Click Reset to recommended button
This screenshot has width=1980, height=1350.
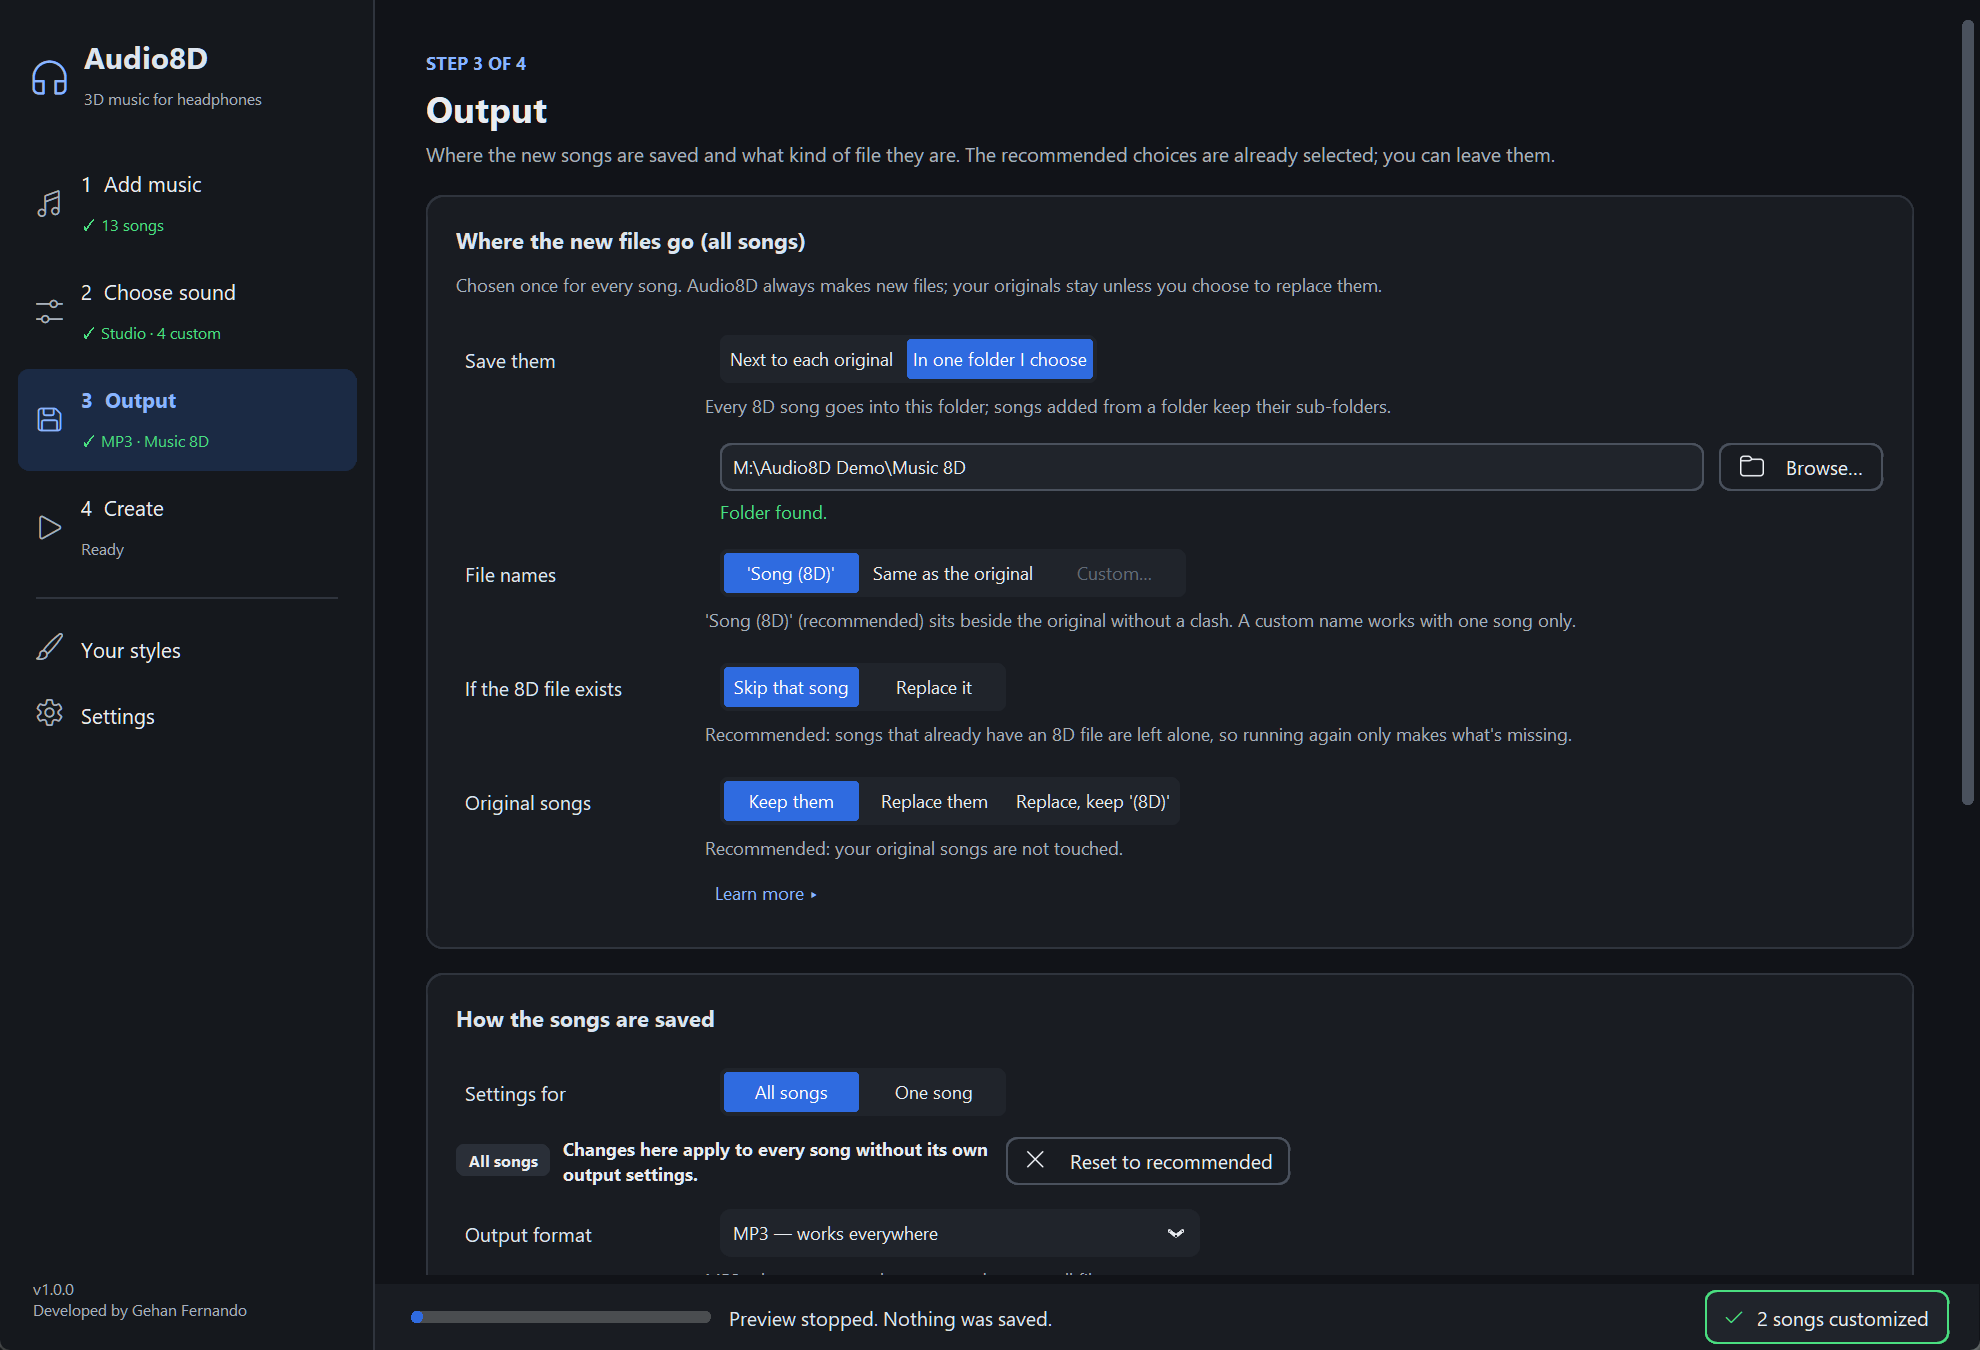(x=1147, y=1161)
